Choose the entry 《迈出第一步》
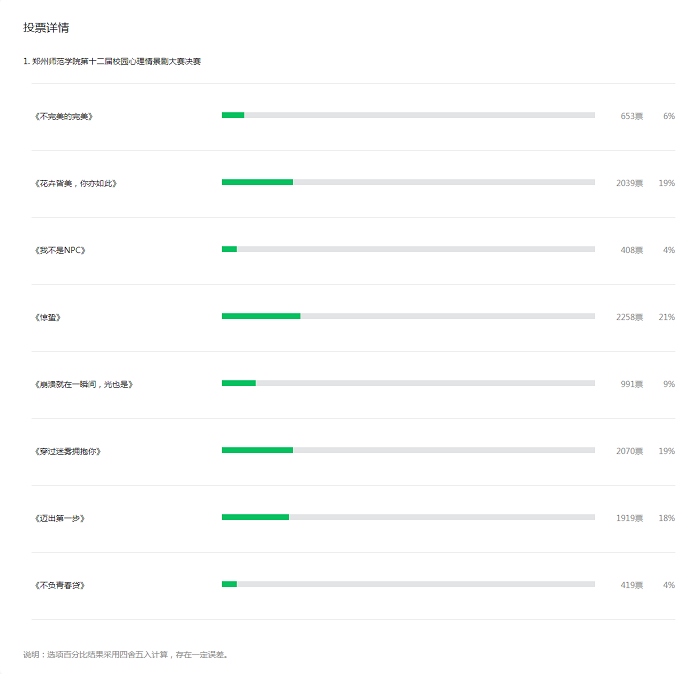Image resolution: width=700 pixels, height=674 pixels. coord(60,518)
